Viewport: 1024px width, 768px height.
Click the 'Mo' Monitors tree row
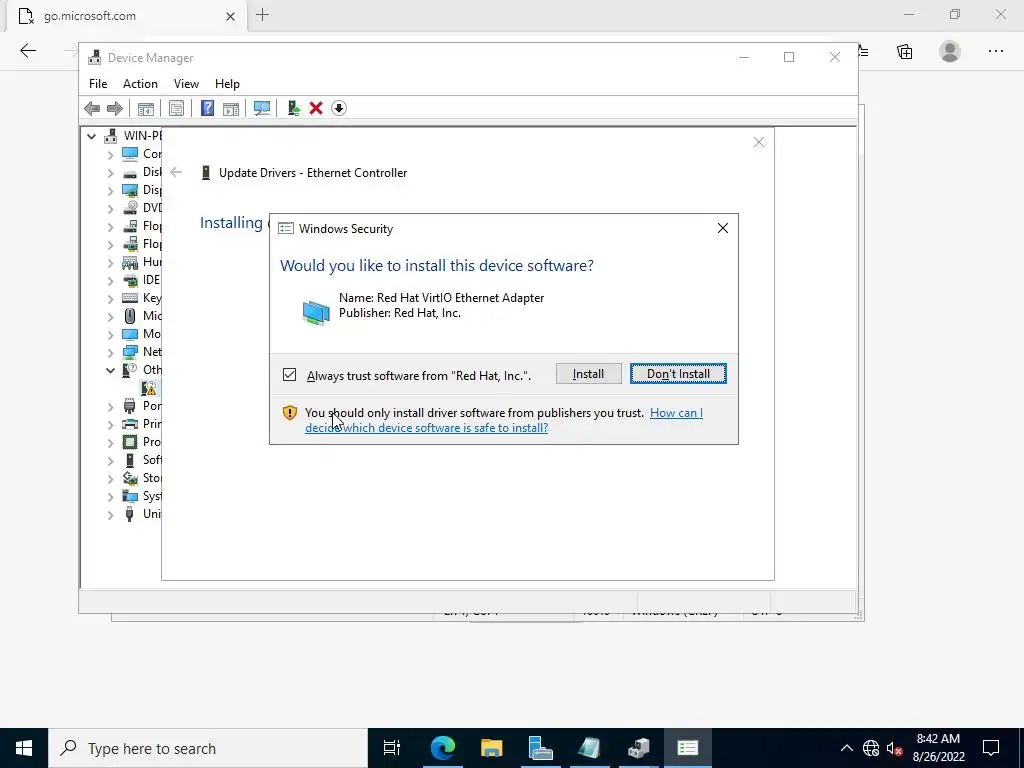(x=142, y=334)
